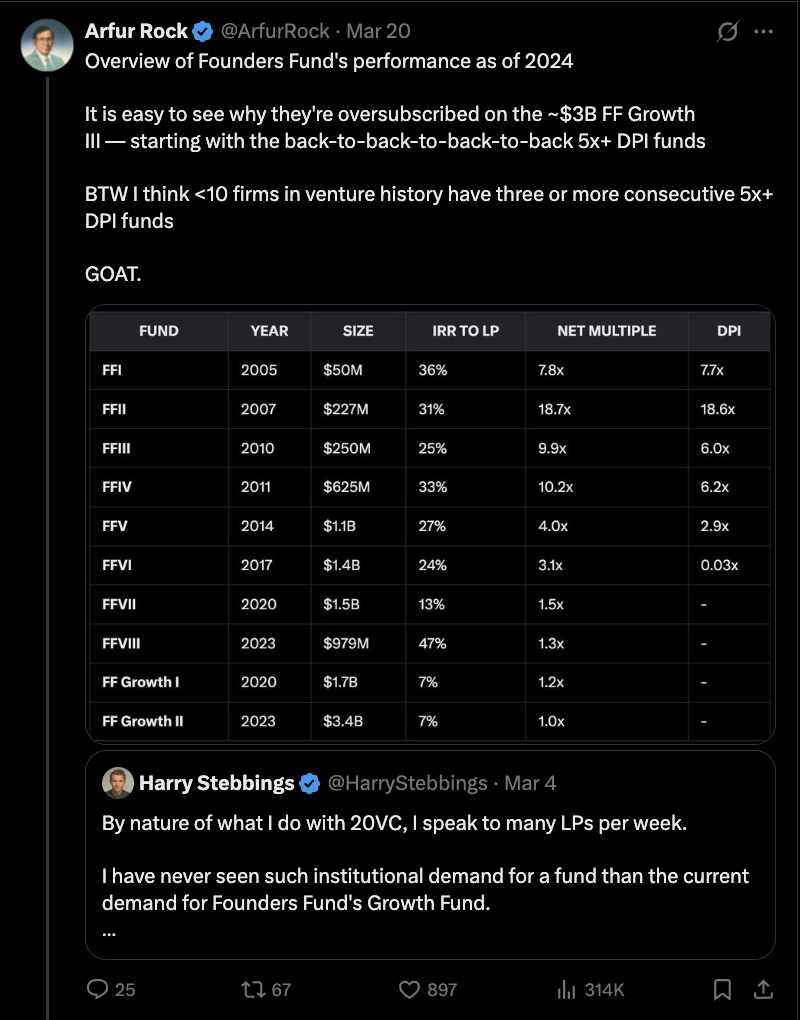The width and height of the screenshot is (800, 1020).
Task: Click Harry Stebbings' verified badge
Action: coord(310,782)
